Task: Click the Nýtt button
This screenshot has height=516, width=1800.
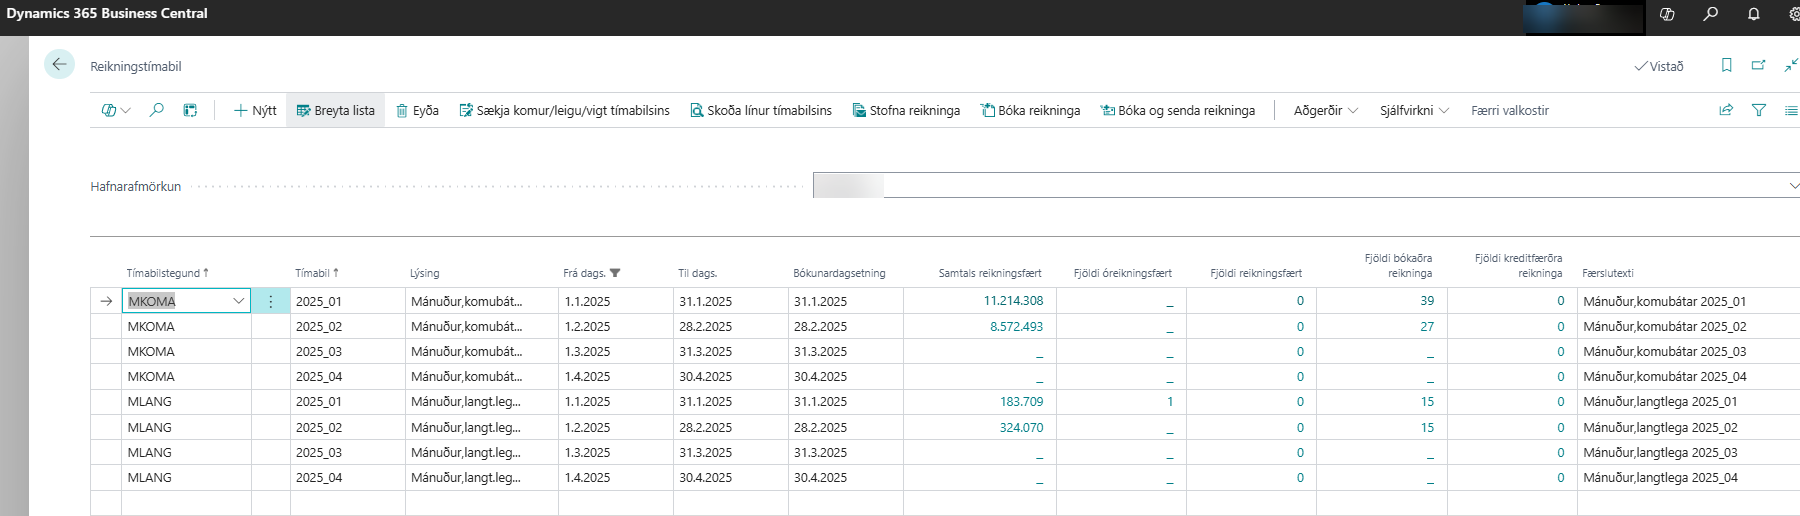Action: pos(255,110)
